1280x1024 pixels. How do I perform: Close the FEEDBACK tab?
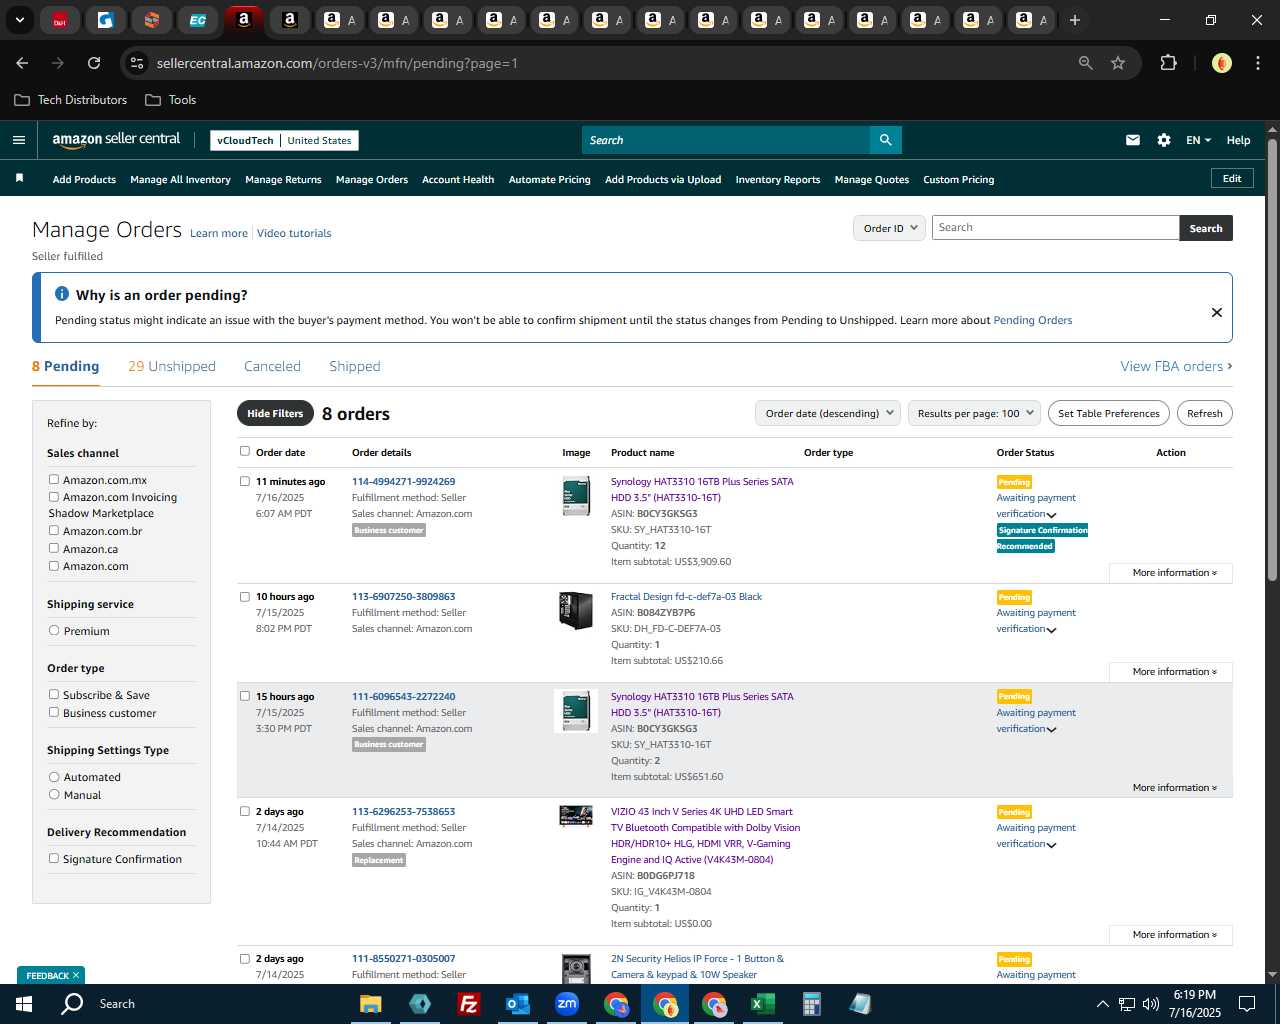tap(76, 975)
